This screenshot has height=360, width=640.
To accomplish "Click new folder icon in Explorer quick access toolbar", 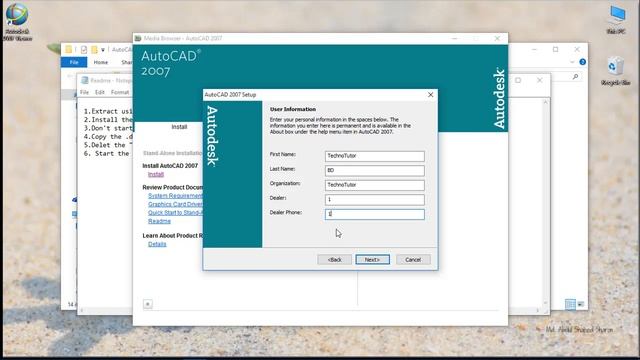I will click(x=94, y=50).
